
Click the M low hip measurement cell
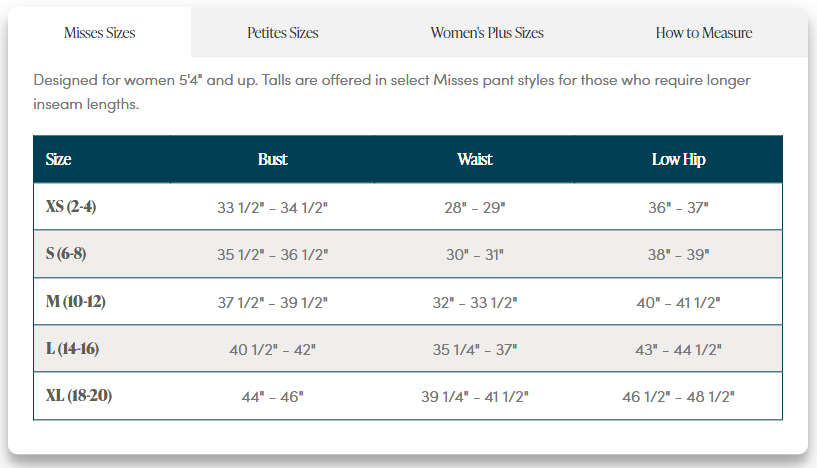[679, 302]
